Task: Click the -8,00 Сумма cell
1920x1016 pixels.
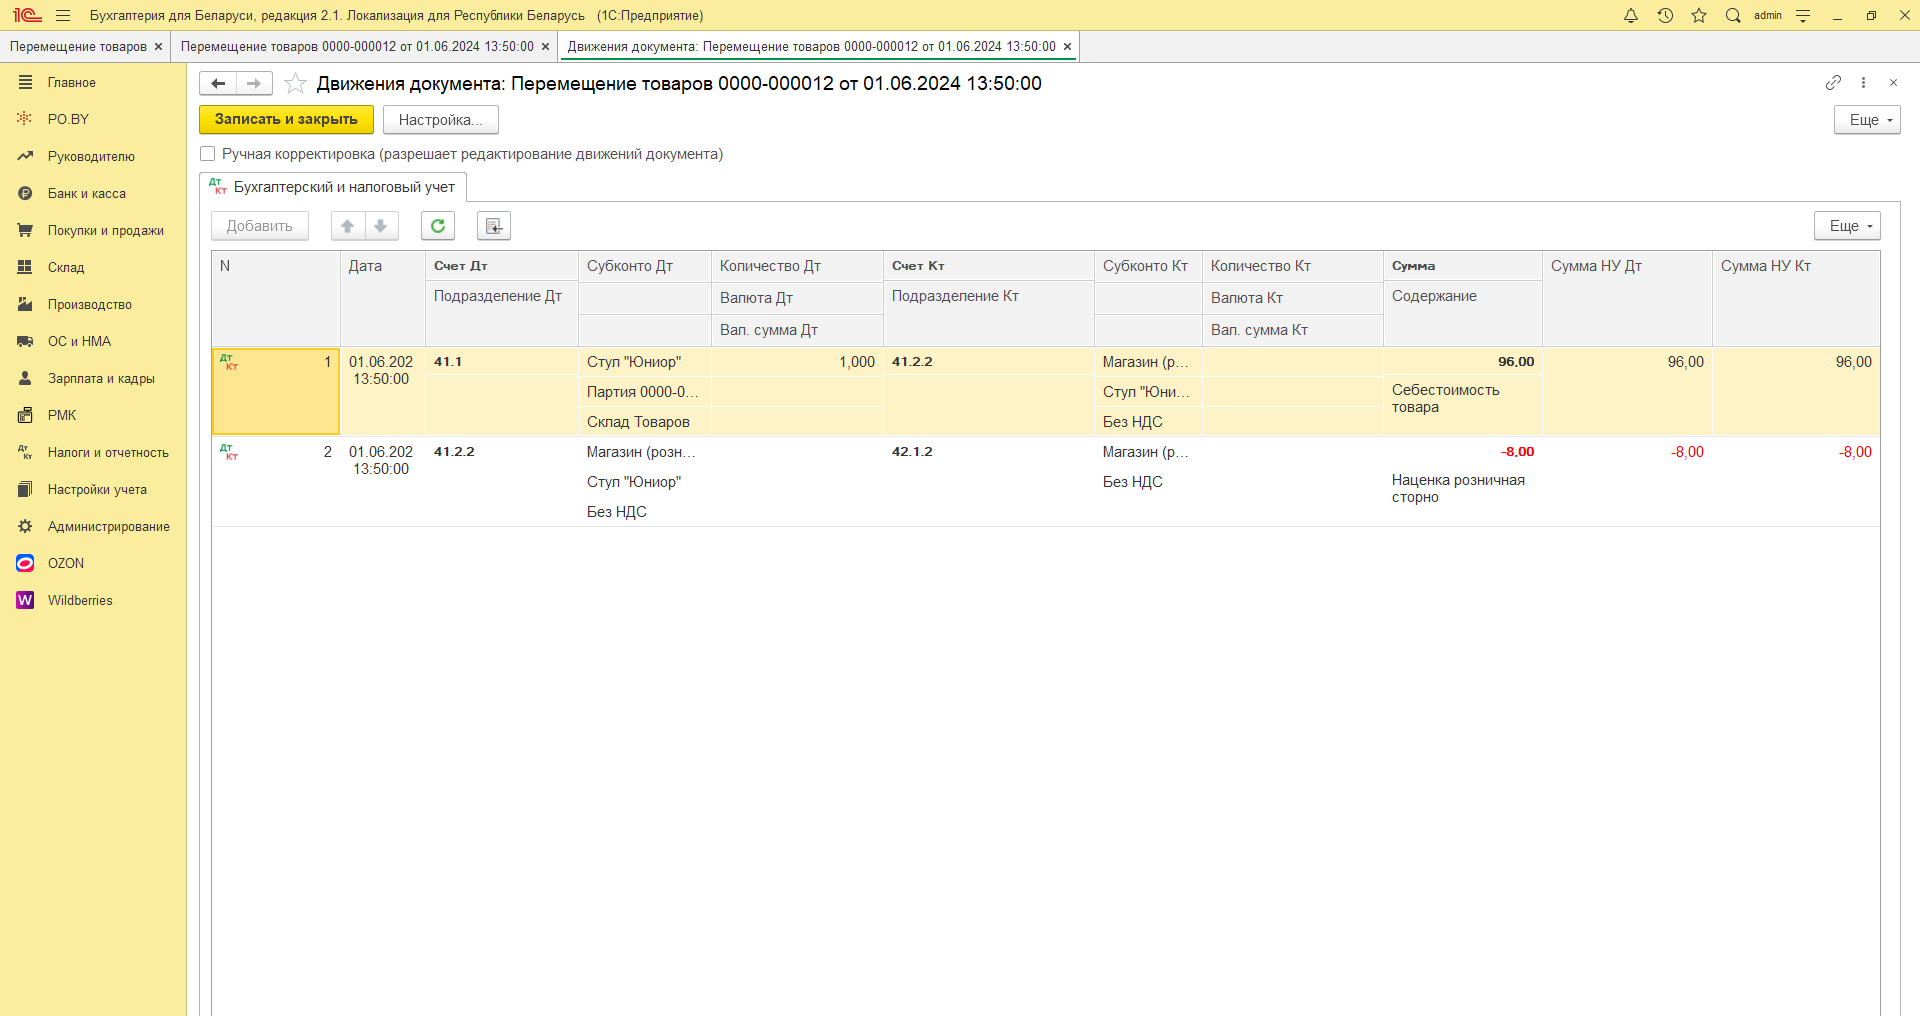Action: [1462, 452]
